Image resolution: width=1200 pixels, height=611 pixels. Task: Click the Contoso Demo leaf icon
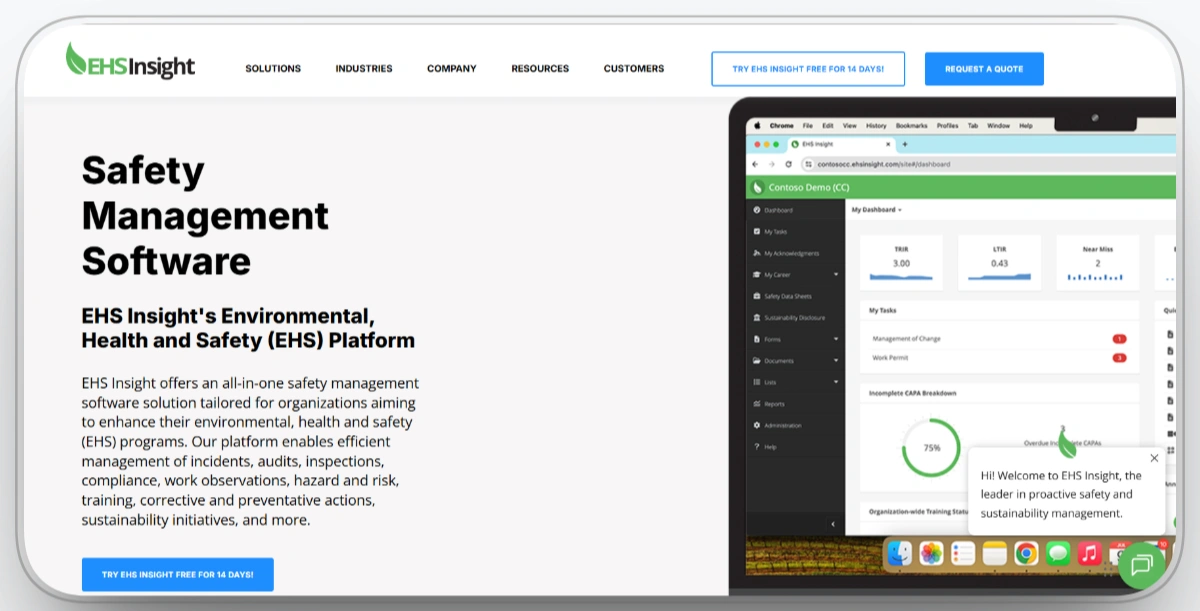tap(758, 187)
